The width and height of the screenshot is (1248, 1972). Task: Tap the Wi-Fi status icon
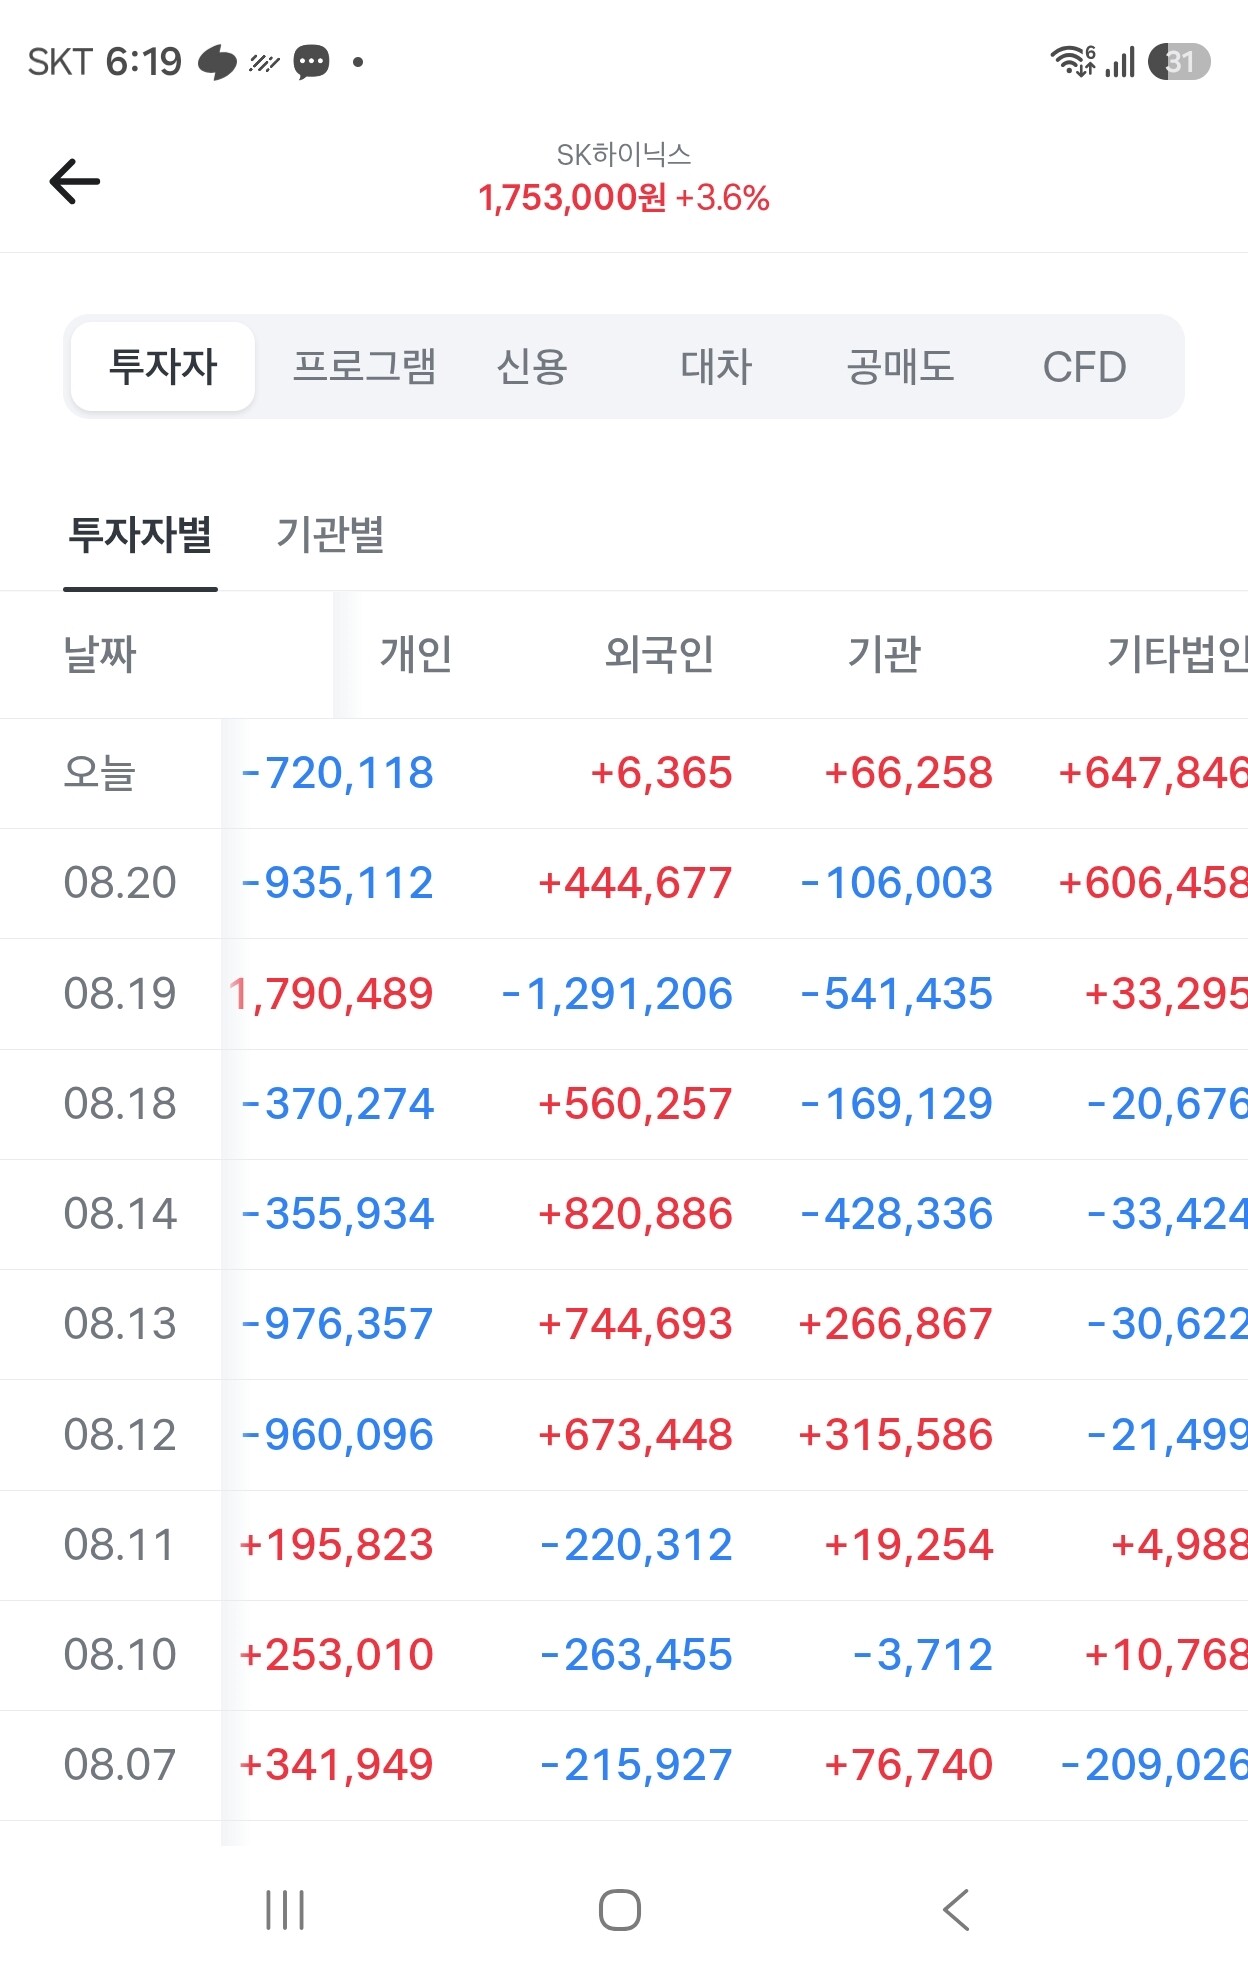(1073, 61)
